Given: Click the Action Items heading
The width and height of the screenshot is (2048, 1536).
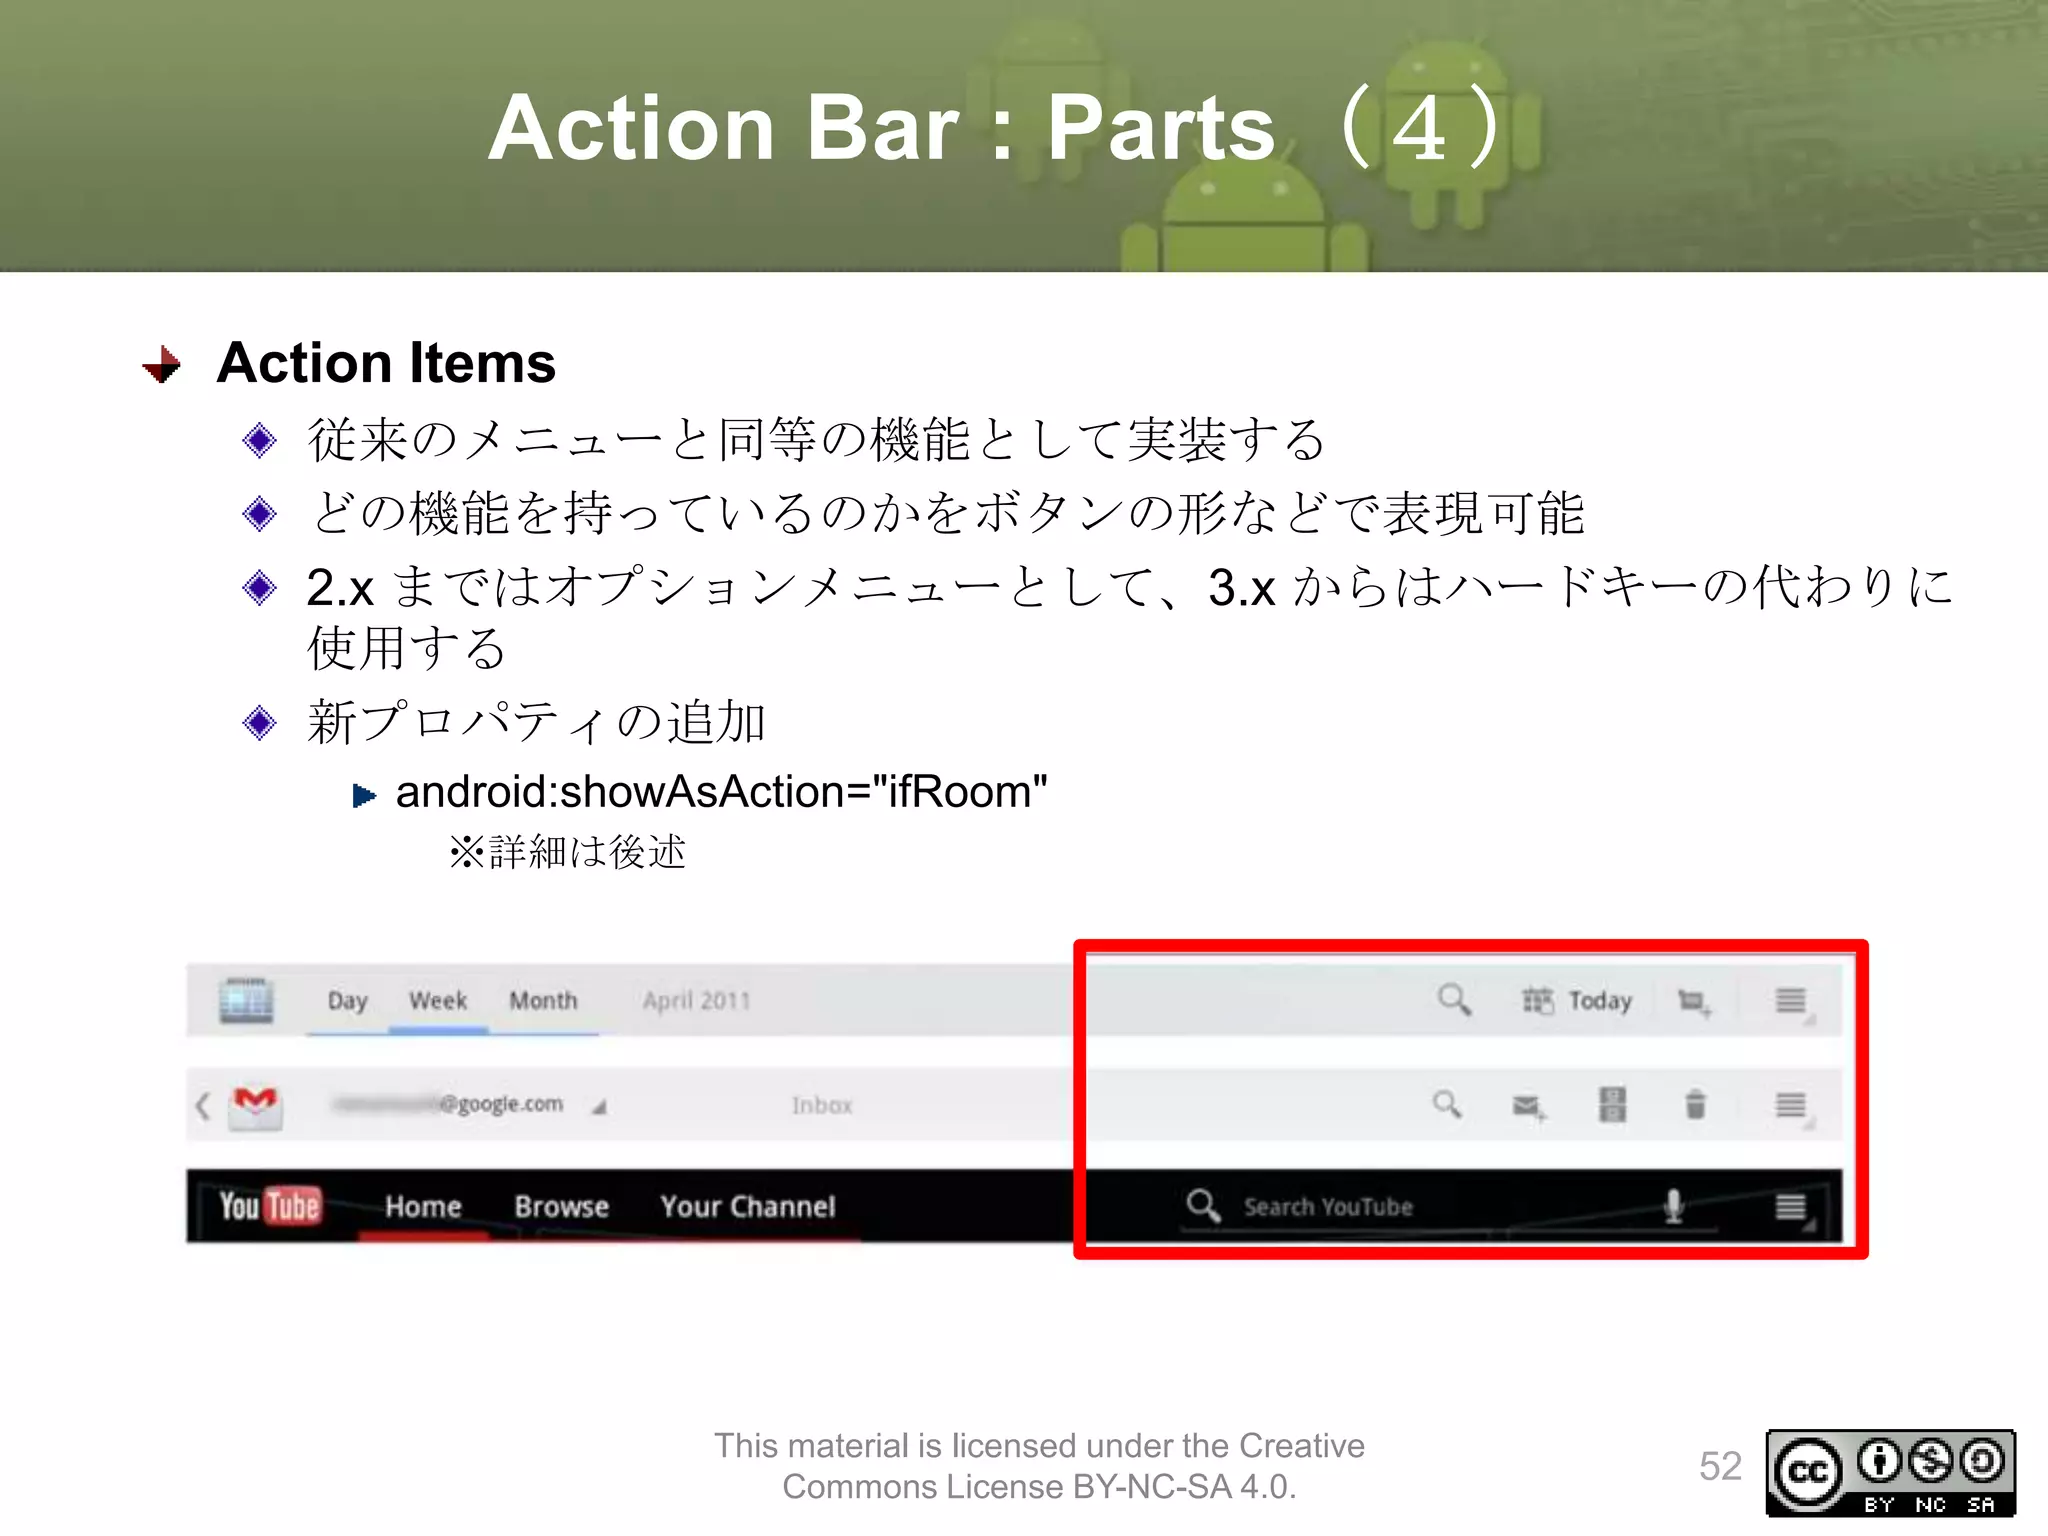Looking at the screenshot, I should coord(386,362).
